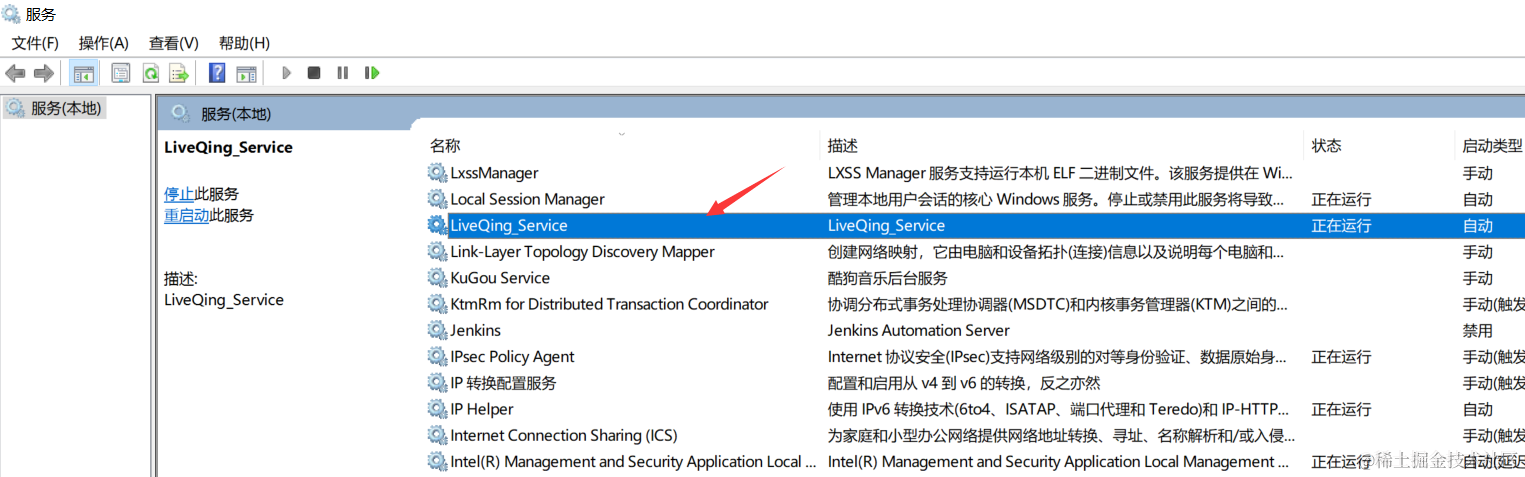1525x477 pixels.
Task: Click the gear icon beside Intel(R) Management and Security
Action: 437,462
